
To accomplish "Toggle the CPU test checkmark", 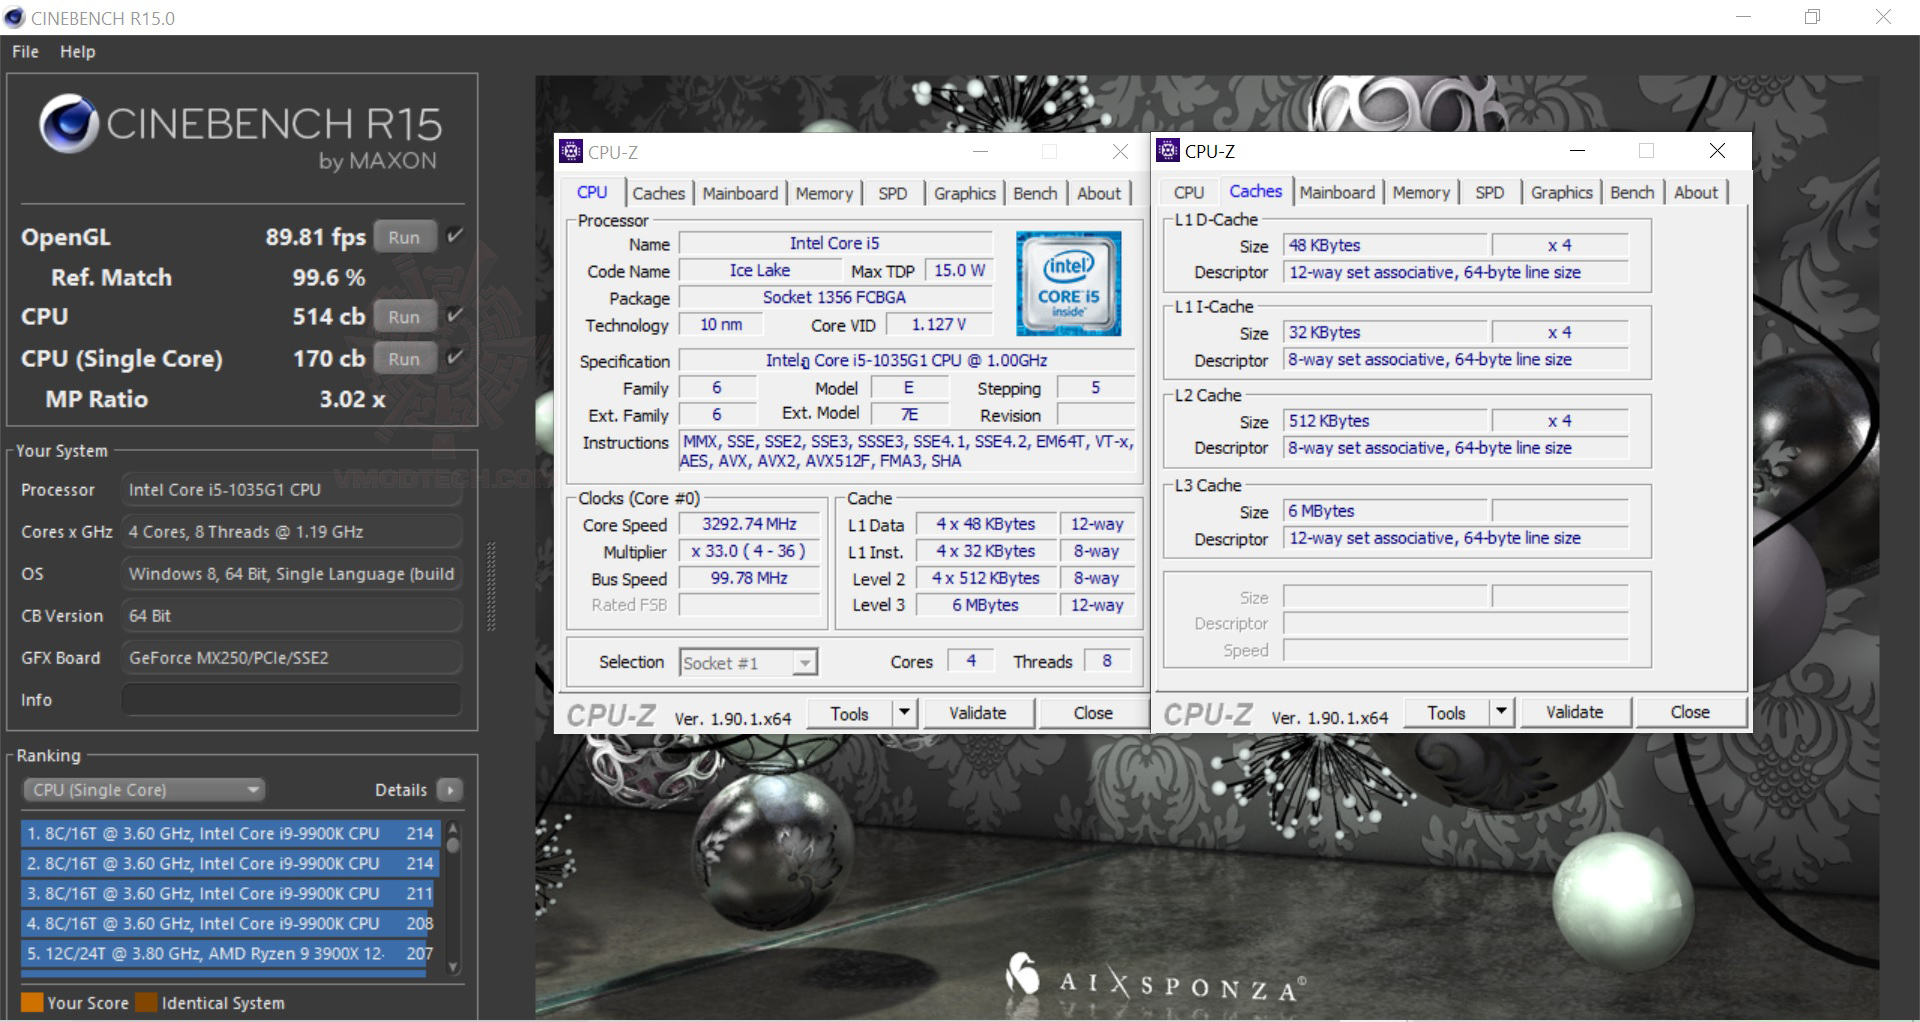I will click(x=455, y=316).
